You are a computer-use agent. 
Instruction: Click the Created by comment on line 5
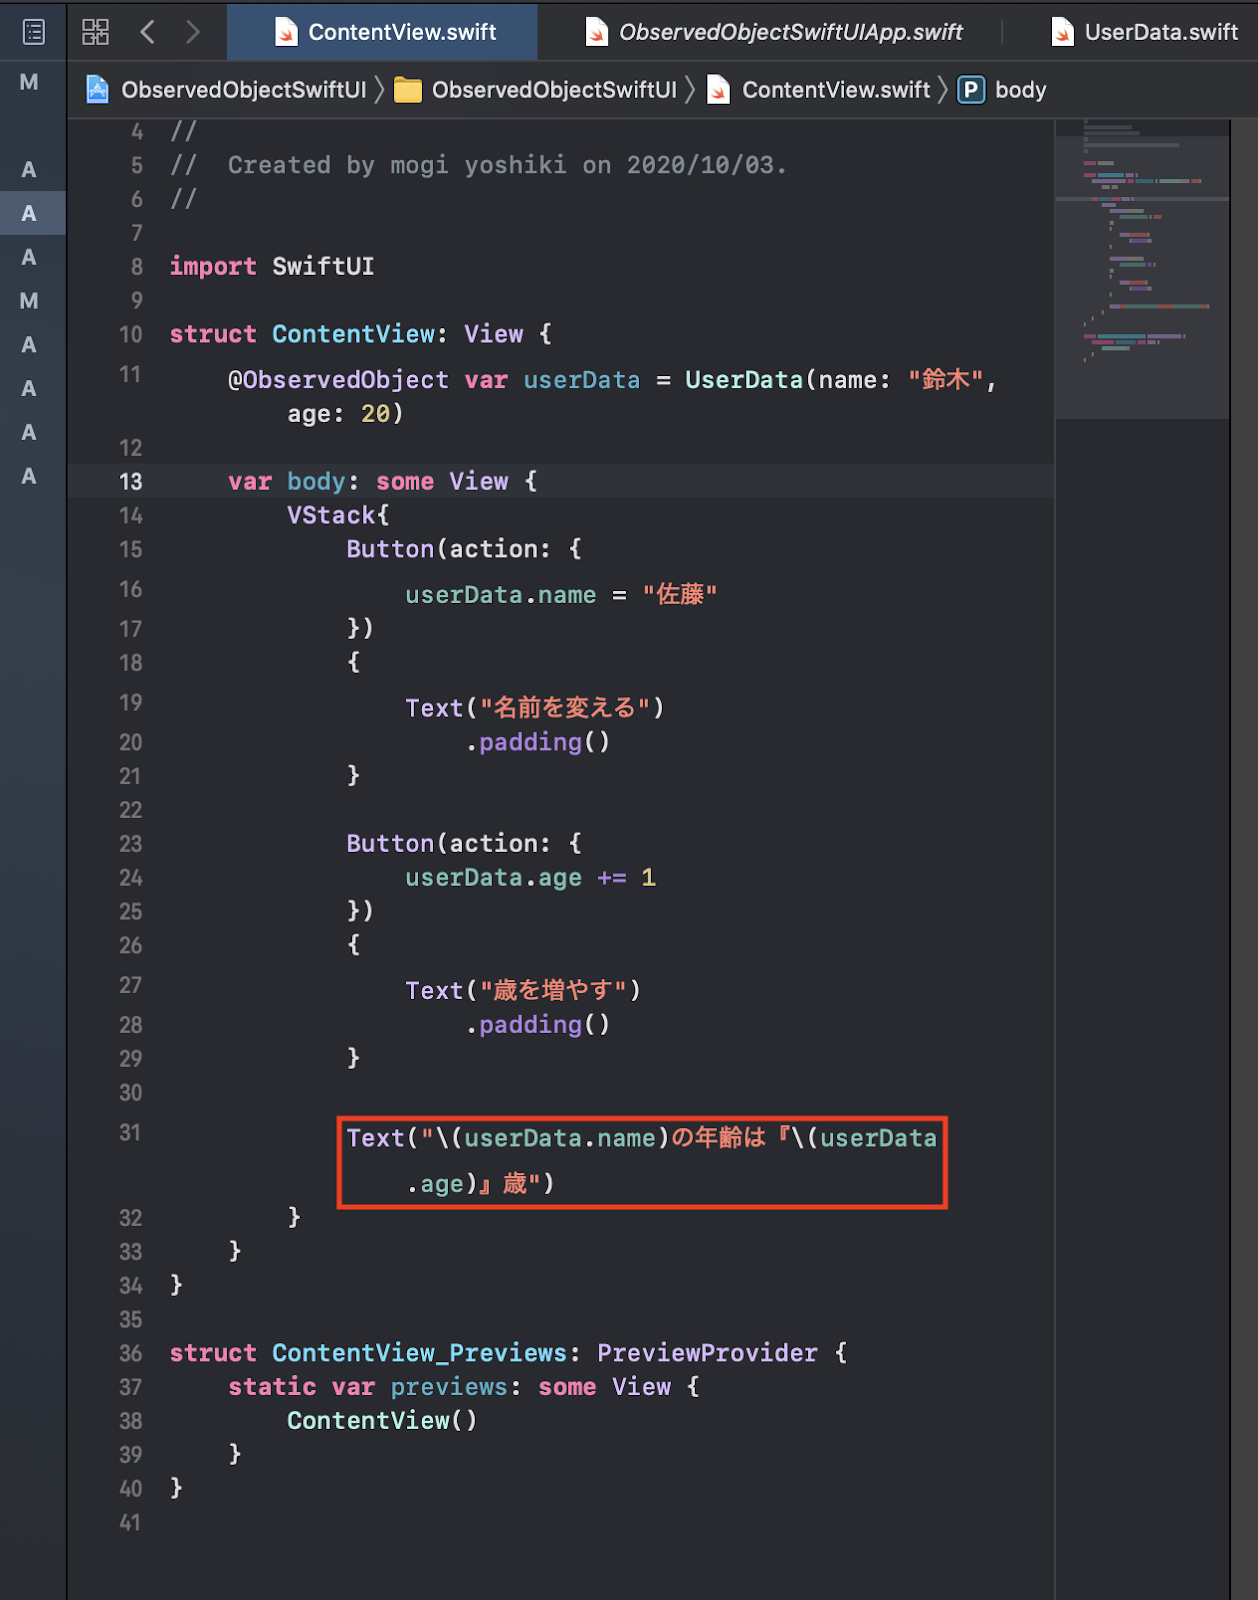click(x=478, y=165)
